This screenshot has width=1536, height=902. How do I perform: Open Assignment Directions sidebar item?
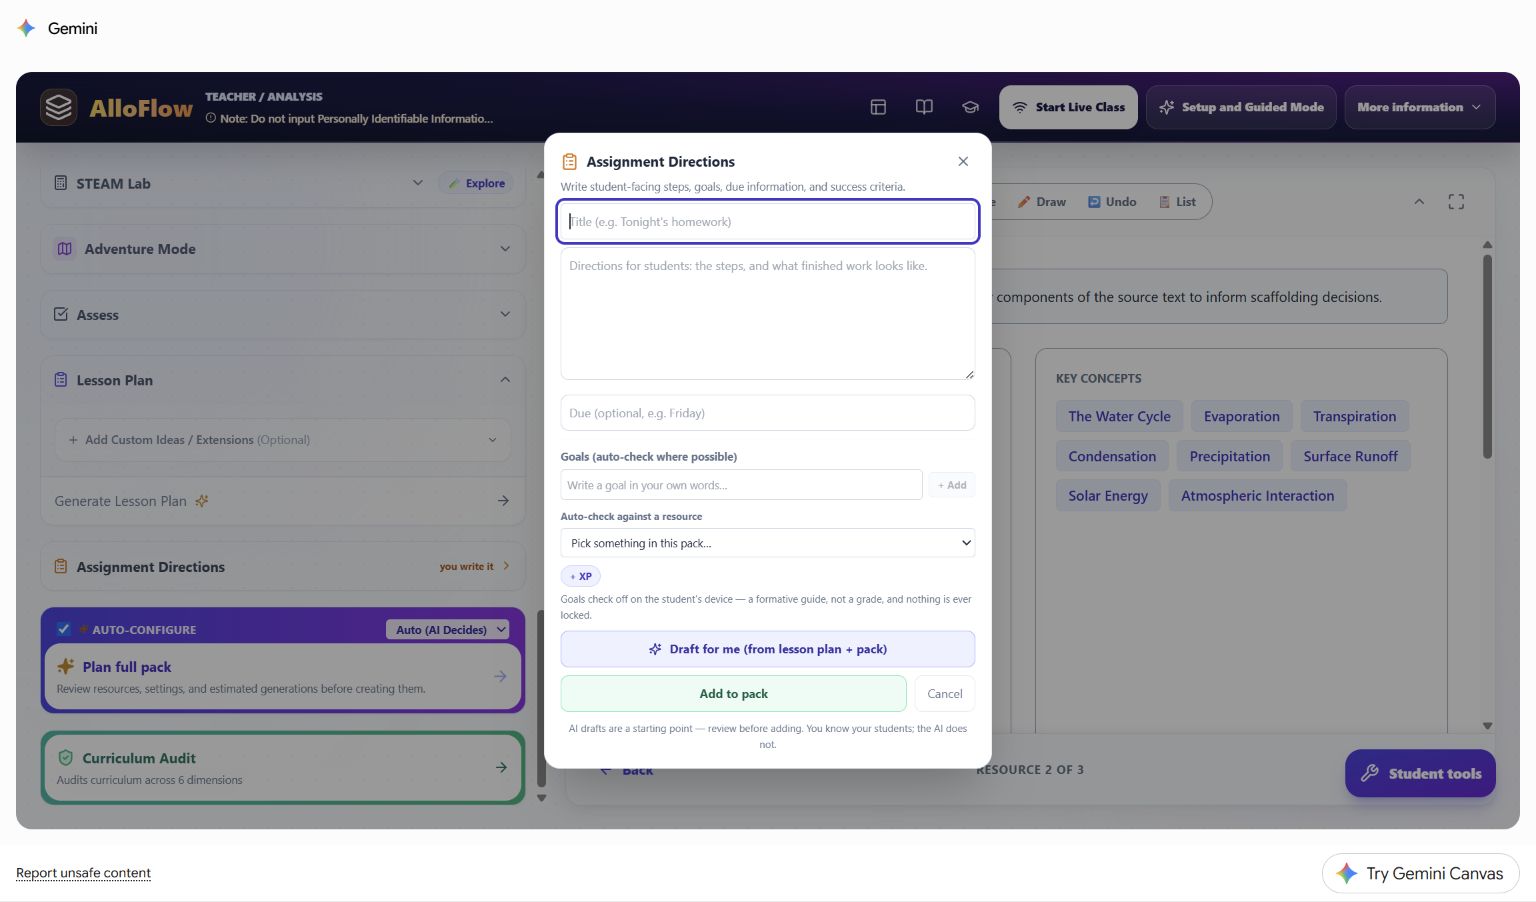tap(283, 566)
